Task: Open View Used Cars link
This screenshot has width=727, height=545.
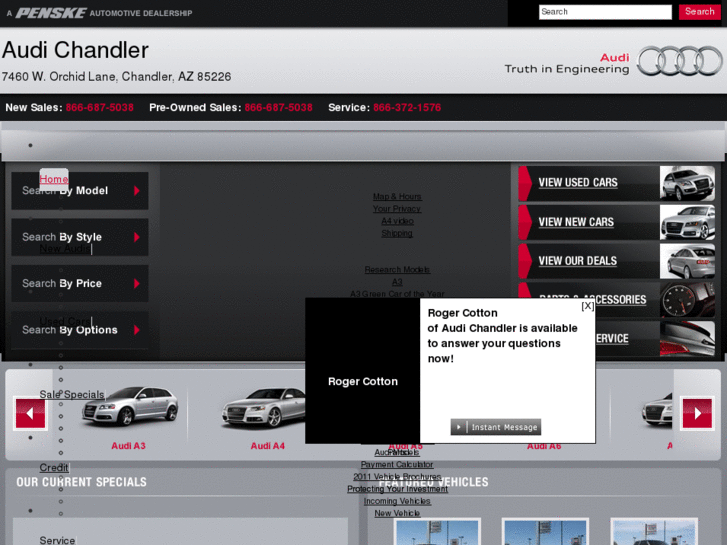Action: tap(578, 183)
